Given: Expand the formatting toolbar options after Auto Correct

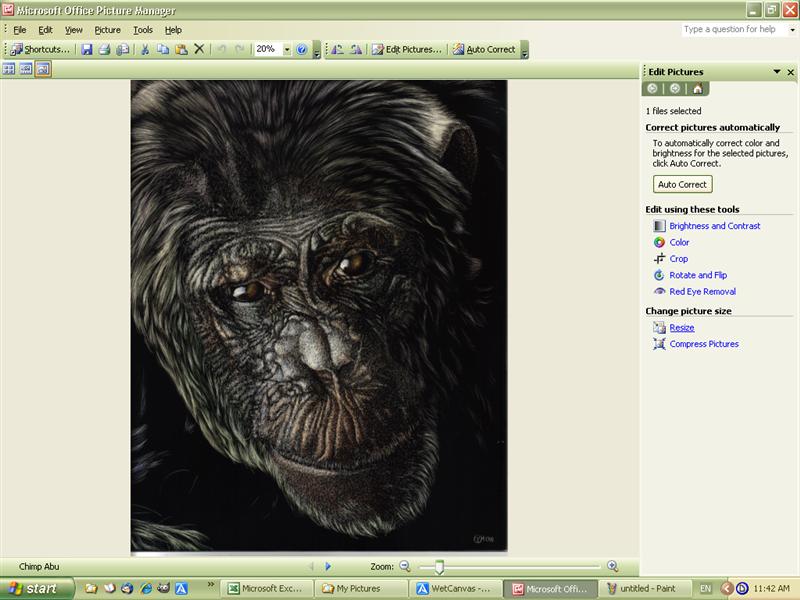Looking at the screenshot, I should [x=524, y=50].
